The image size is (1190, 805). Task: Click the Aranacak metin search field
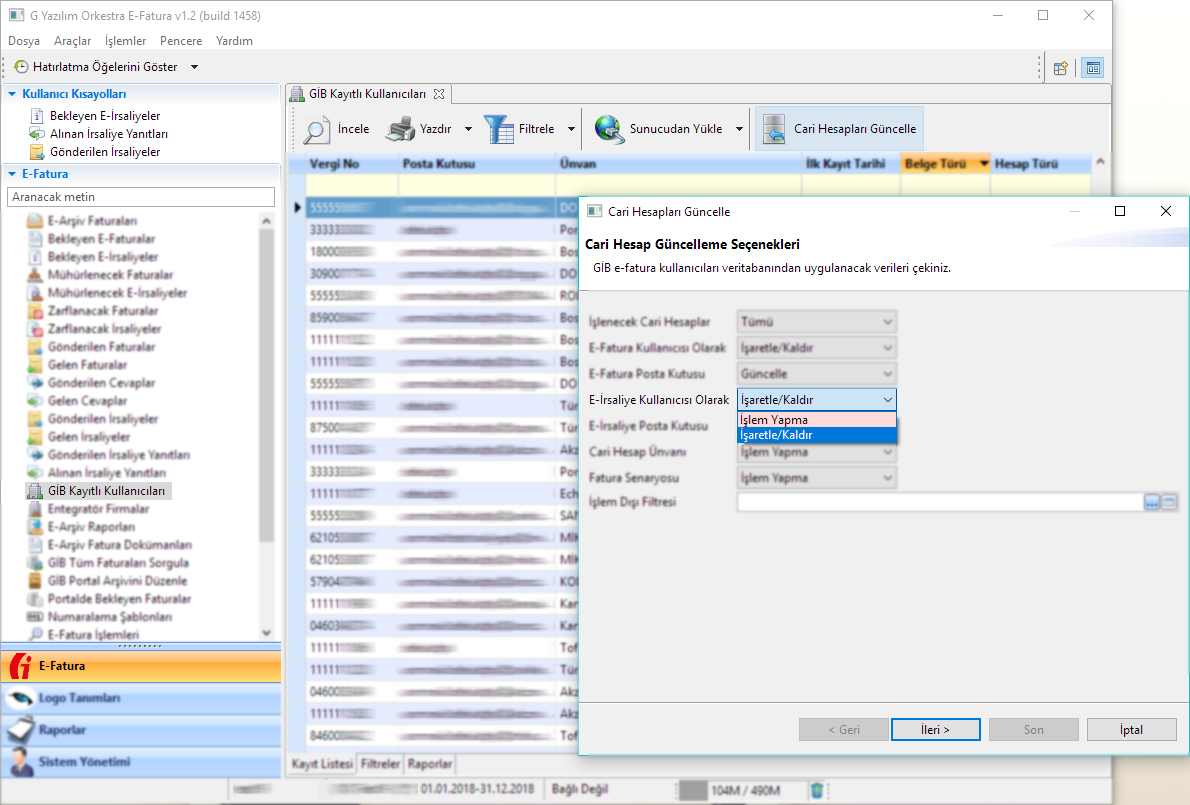click(140, 197)
